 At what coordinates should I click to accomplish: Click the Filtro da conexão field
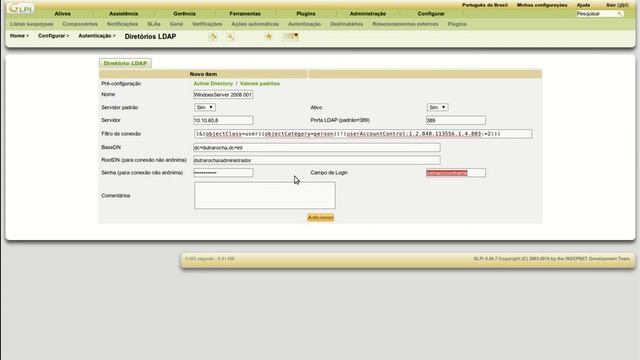tap(363, 134)
